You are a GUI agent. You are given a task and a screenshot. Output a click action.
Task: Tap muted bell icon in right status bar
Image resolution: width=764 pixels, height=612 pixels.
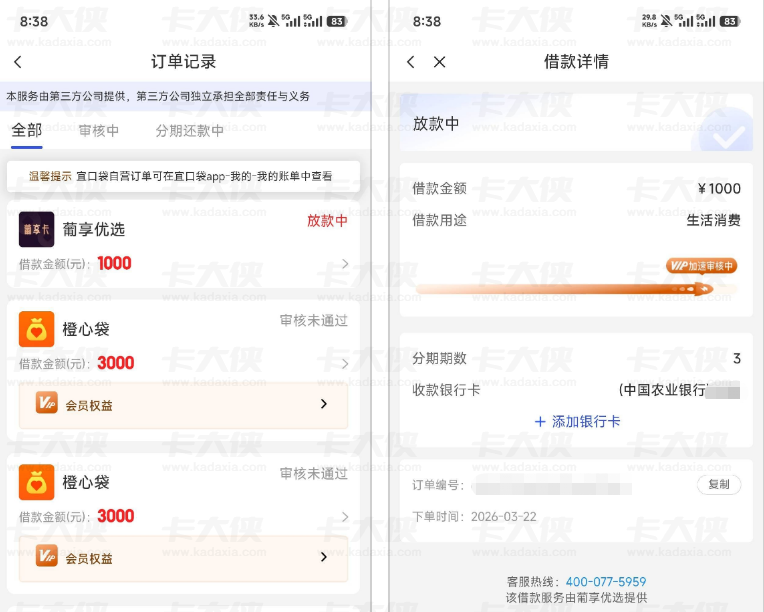666,21
